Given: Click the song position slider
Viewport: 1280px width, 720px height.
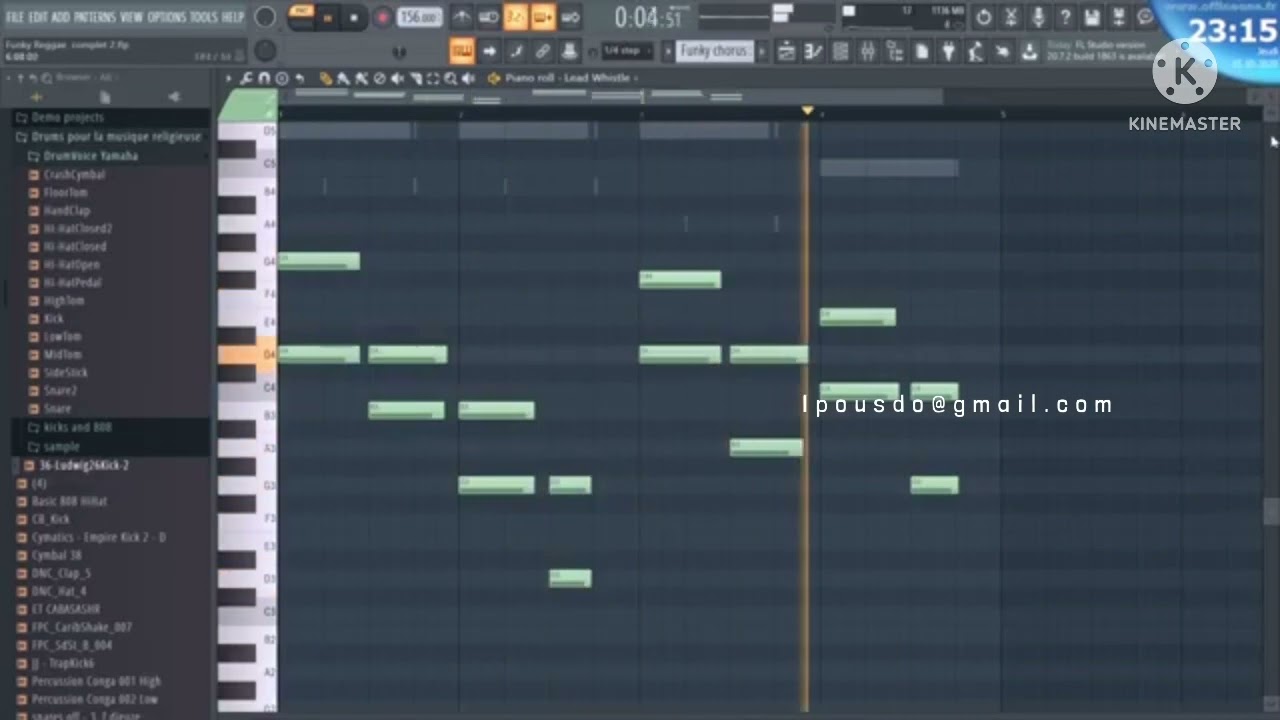Looking at the screenshot, I should click(x=733, y=17).
